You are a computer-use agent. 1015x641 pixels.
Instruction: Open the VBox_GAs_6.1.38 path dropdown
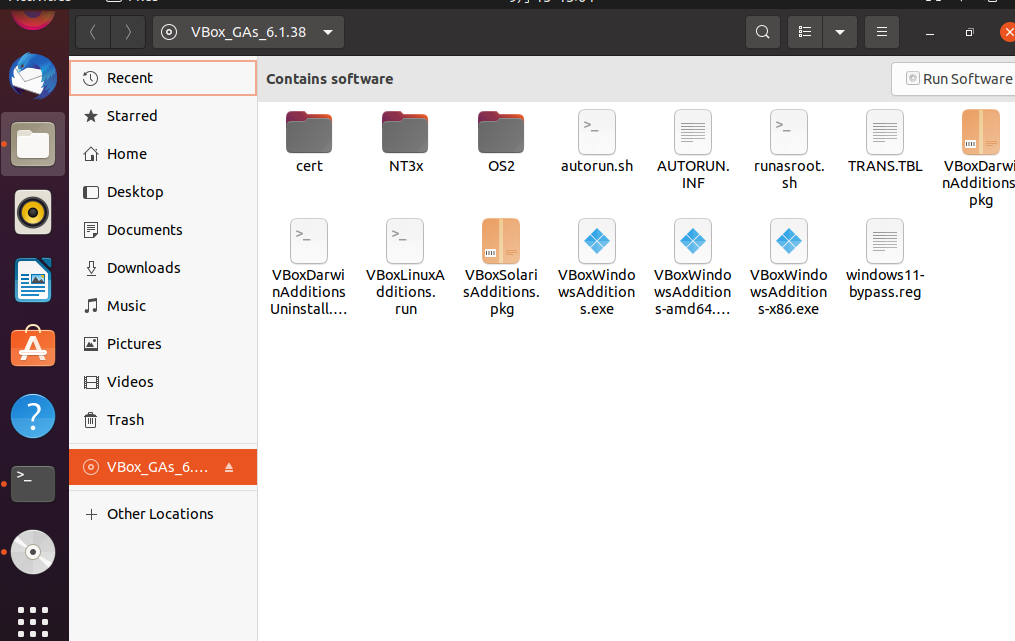(x=328, y=31)
